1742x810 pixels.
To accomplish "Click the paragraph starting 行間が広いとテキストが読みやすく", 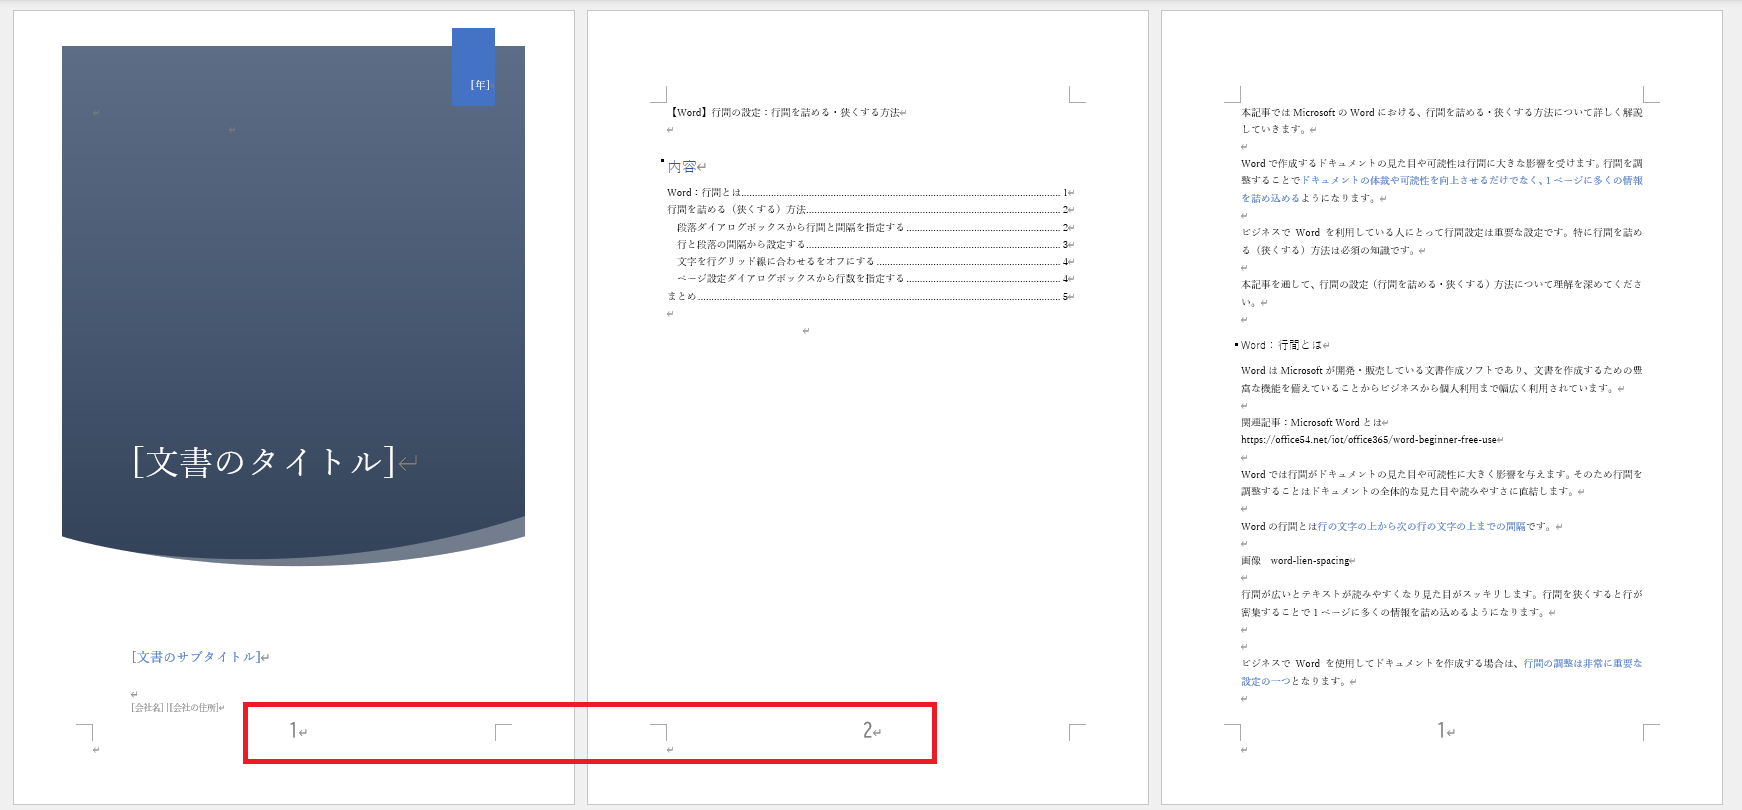I will (x=1442, y=603).
